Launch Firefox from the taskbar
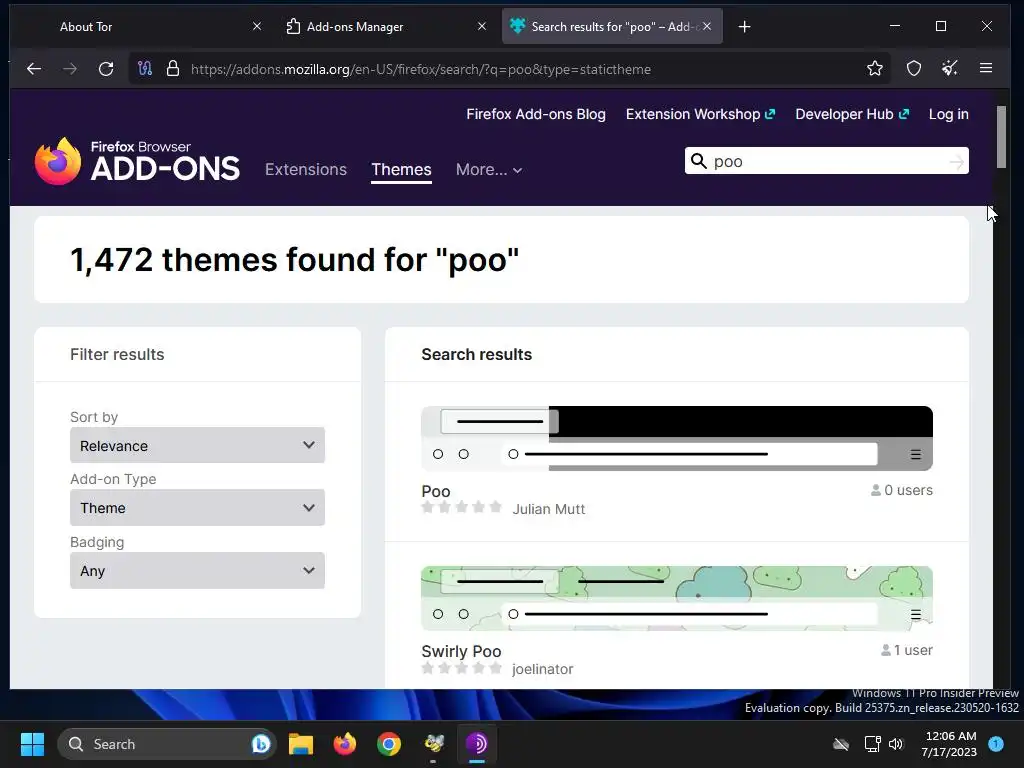 click(x=345, y=744)
